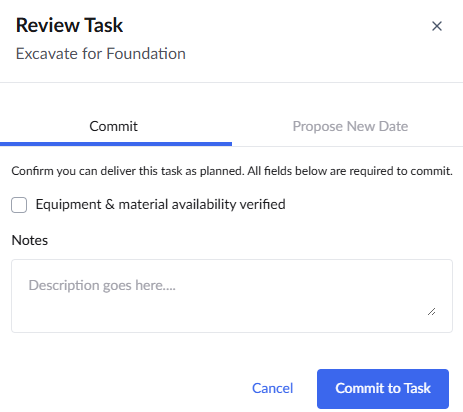
Task: Click the blue Cancel link beside Commit to Task
Action: point(273,388)
